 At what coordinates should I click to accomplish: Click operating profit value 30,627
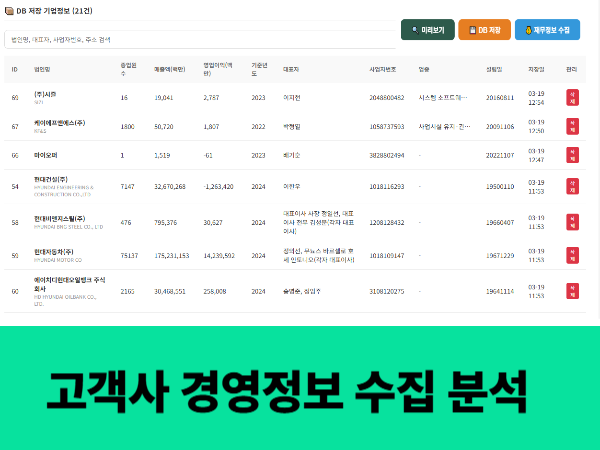click(213, 222)
